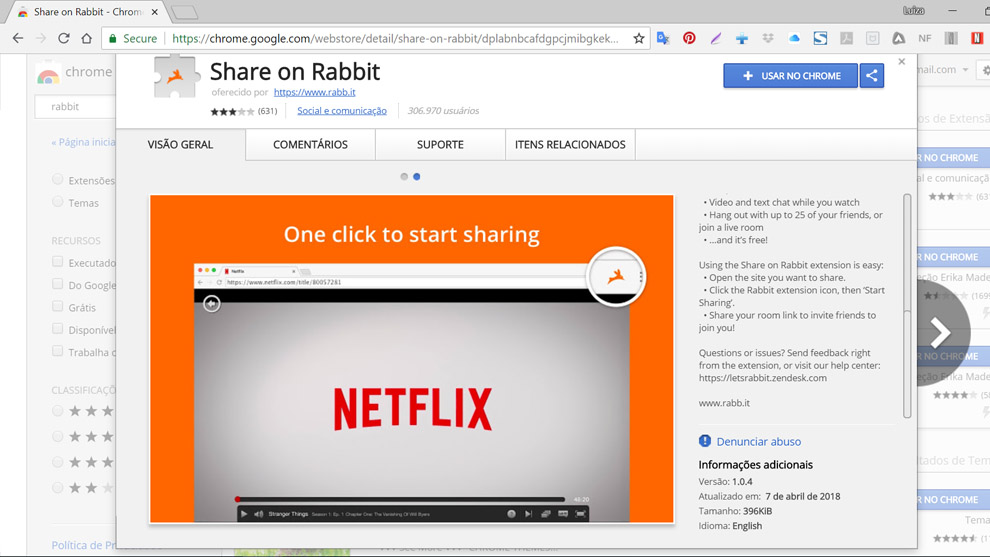Open the Social e comunicação category link
Viewport: 990px width, 557px height.
click(342, 111)
